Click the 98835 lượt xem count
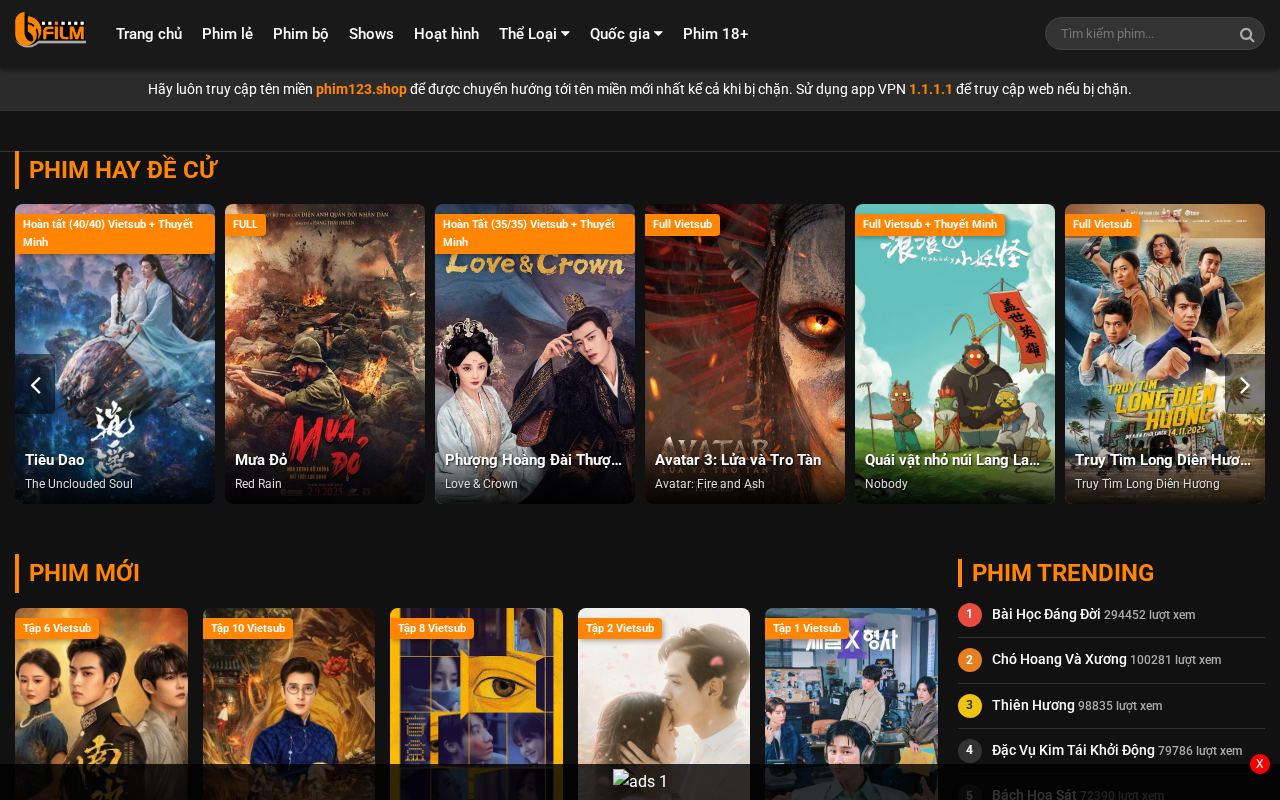 click(x=1120, y=706)
